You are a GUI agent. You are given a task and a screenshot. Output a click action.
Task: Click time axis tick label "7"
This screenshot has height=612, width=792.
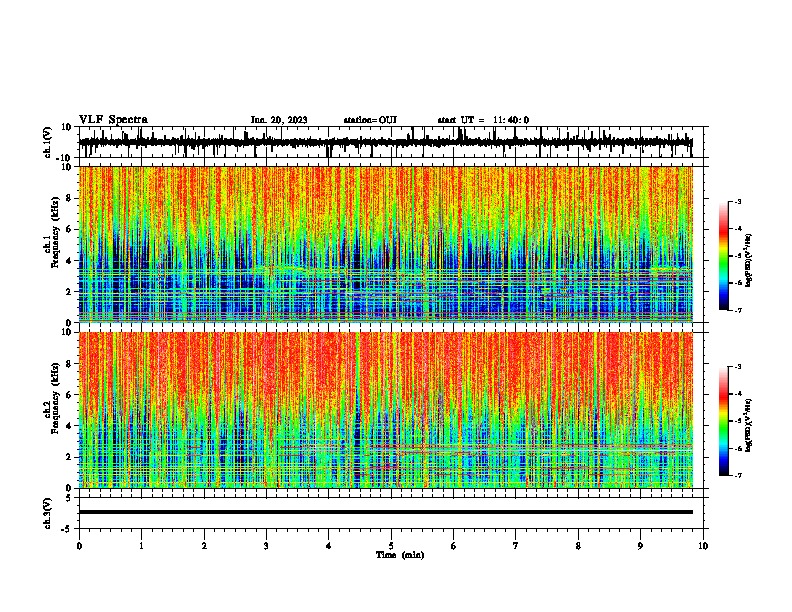[516, 546]
